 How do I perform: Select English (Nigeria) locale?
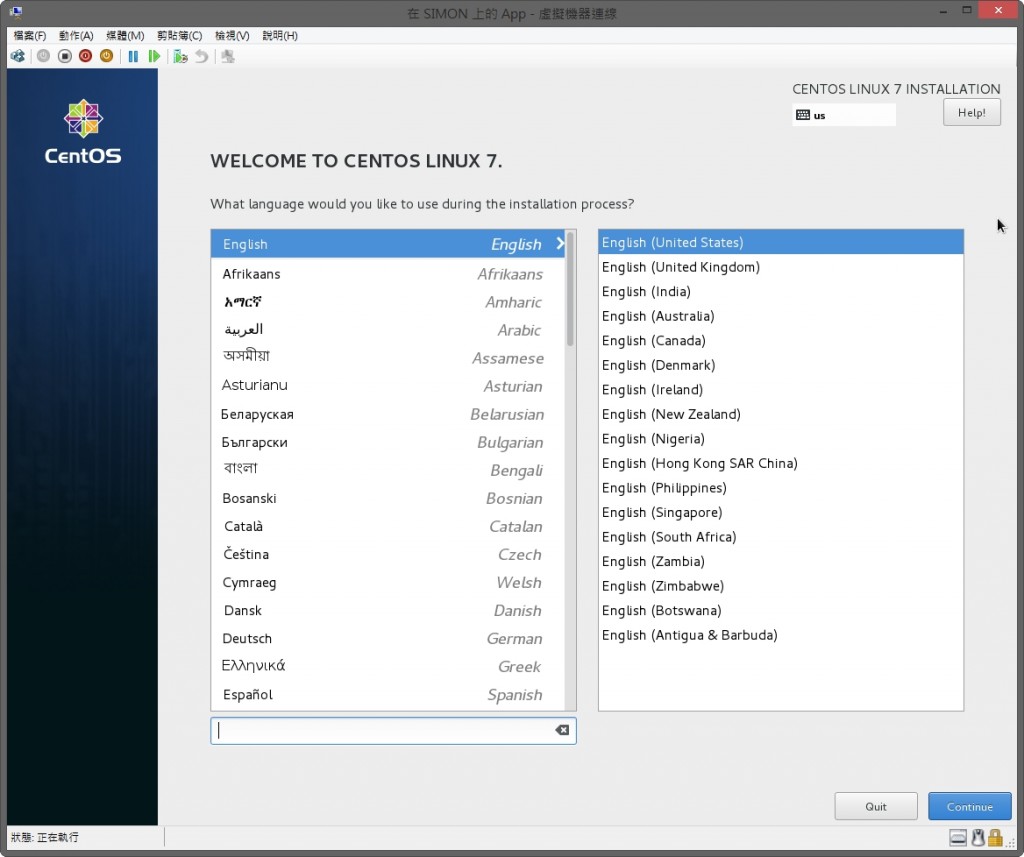click(780, 439)
